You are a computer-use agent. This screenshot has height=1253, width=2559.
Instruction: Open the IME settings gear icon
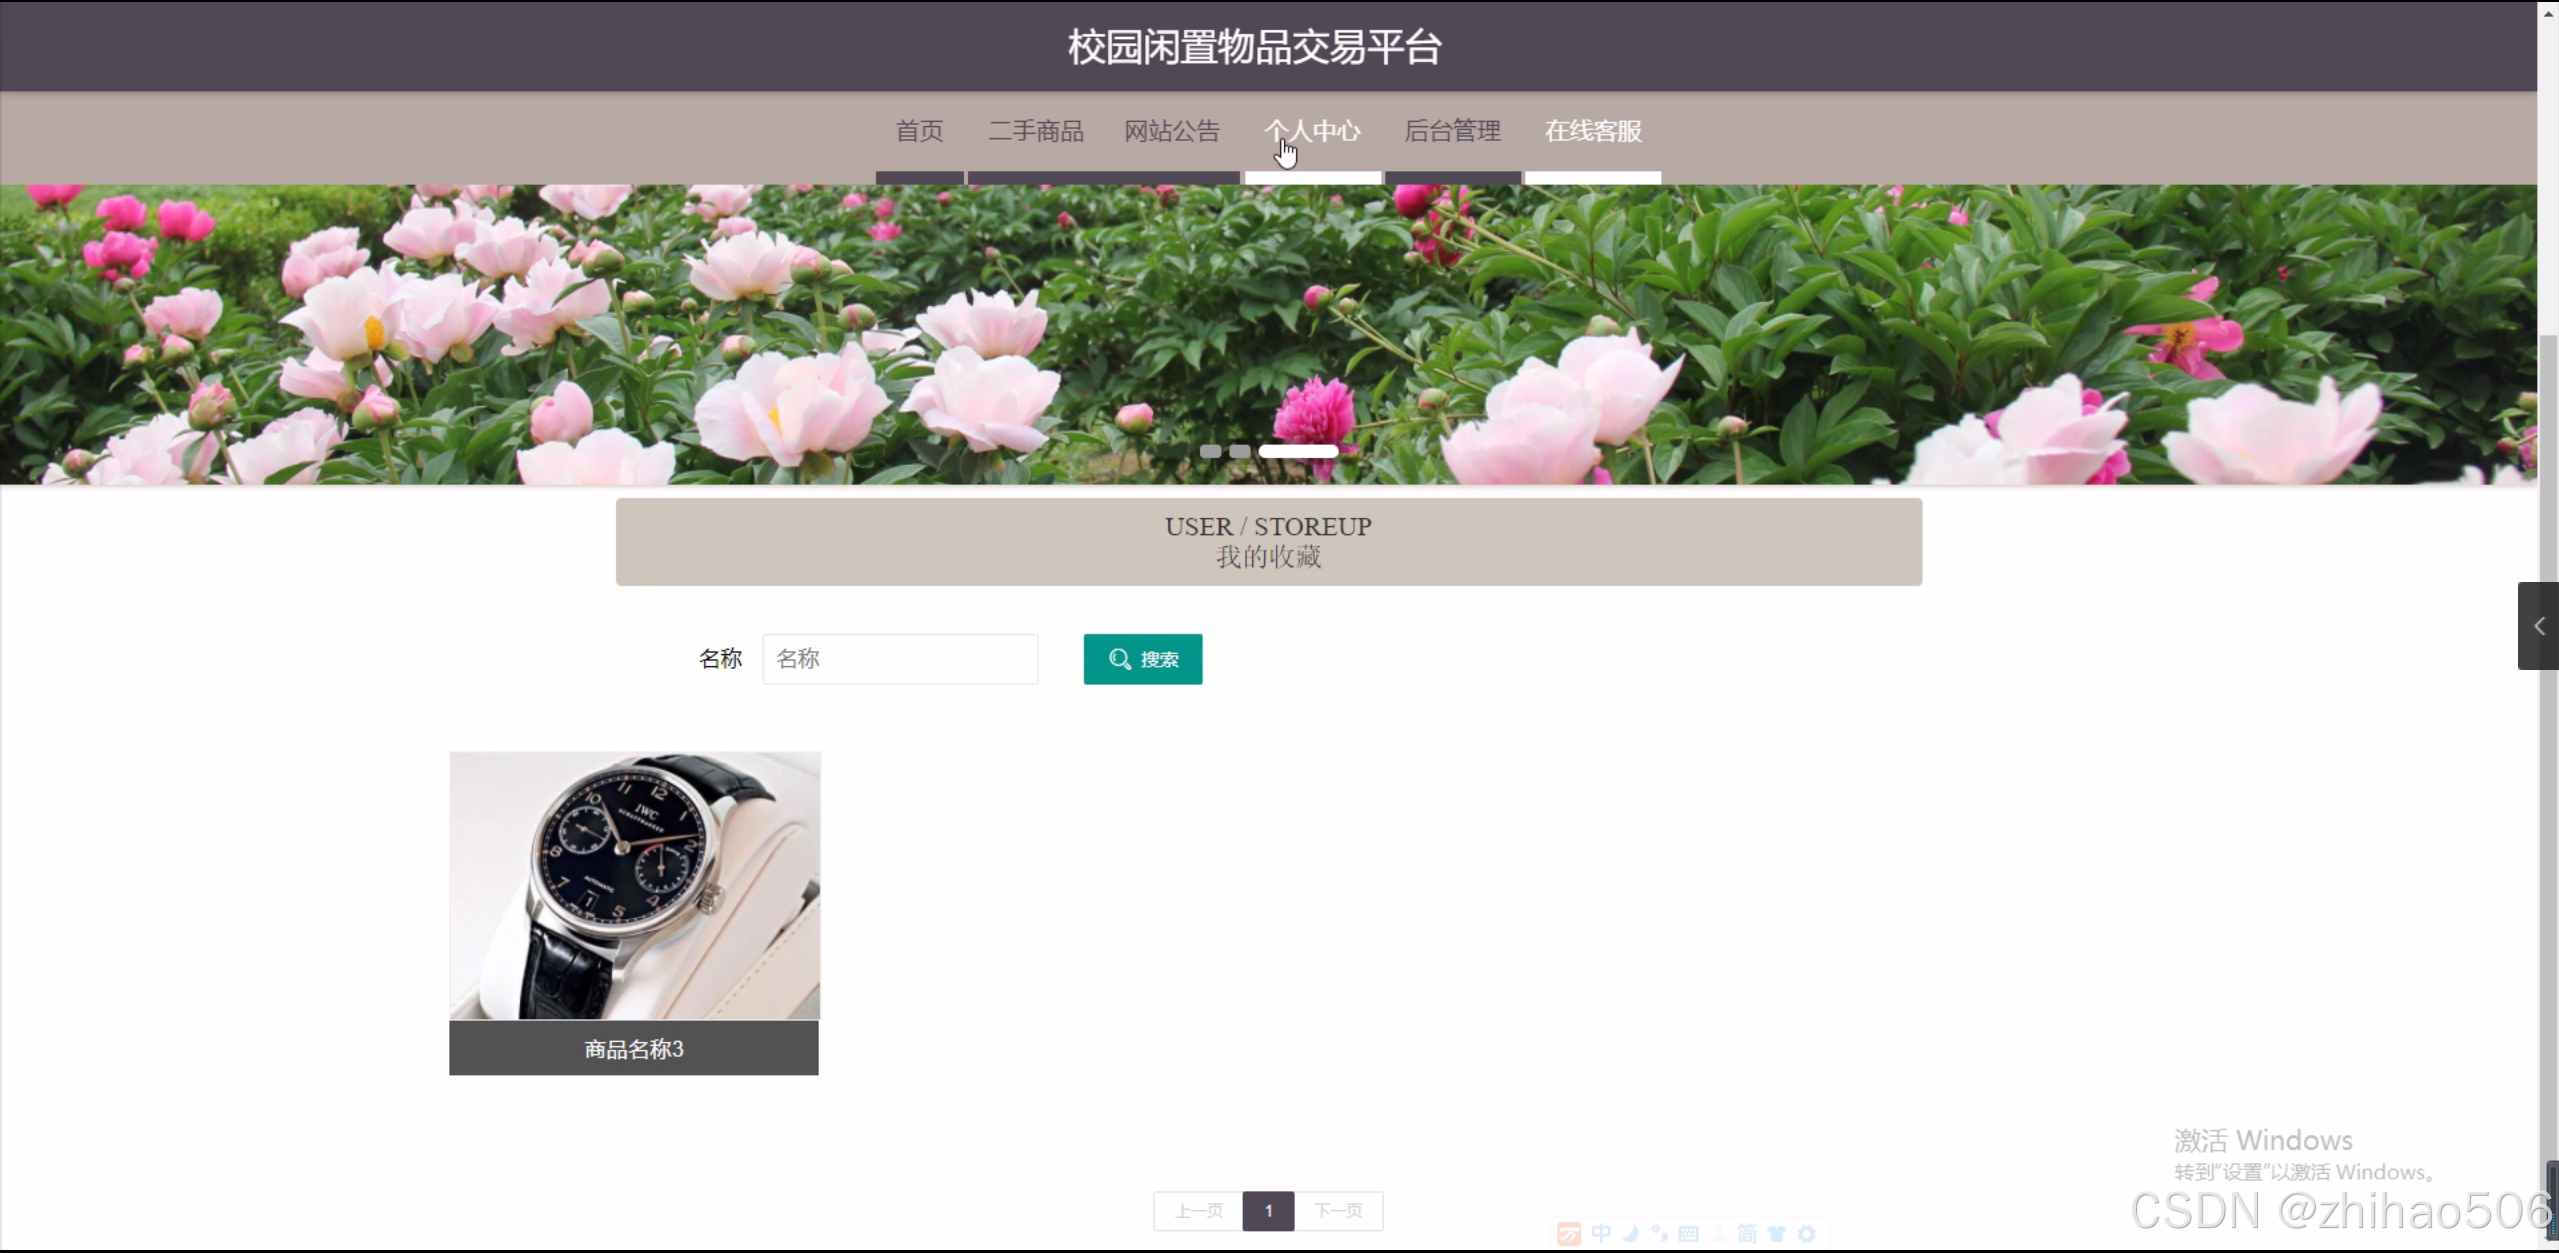point(1806,1233)
